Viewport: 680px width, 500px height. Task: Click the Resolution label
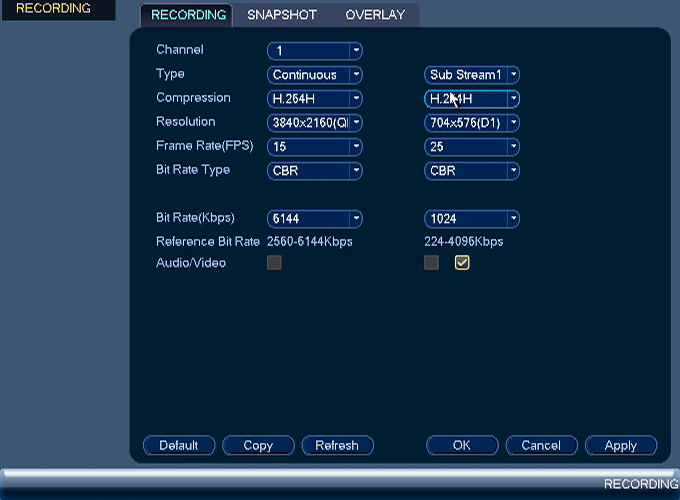click(186, 122)
